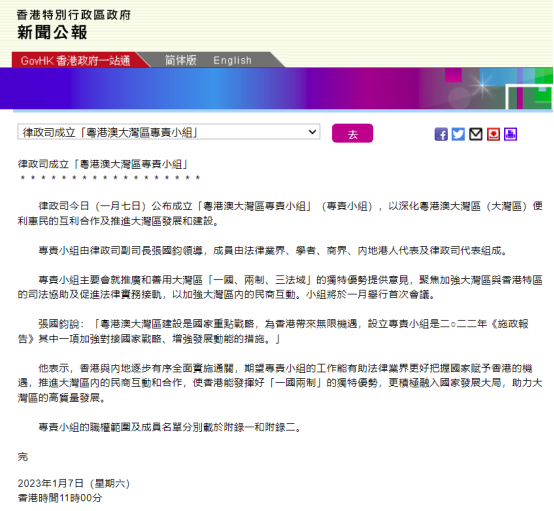Image resolution: width=554 pixels, height=511 pixels.
Task: Open the press release title dropdown
Action: 169,132
